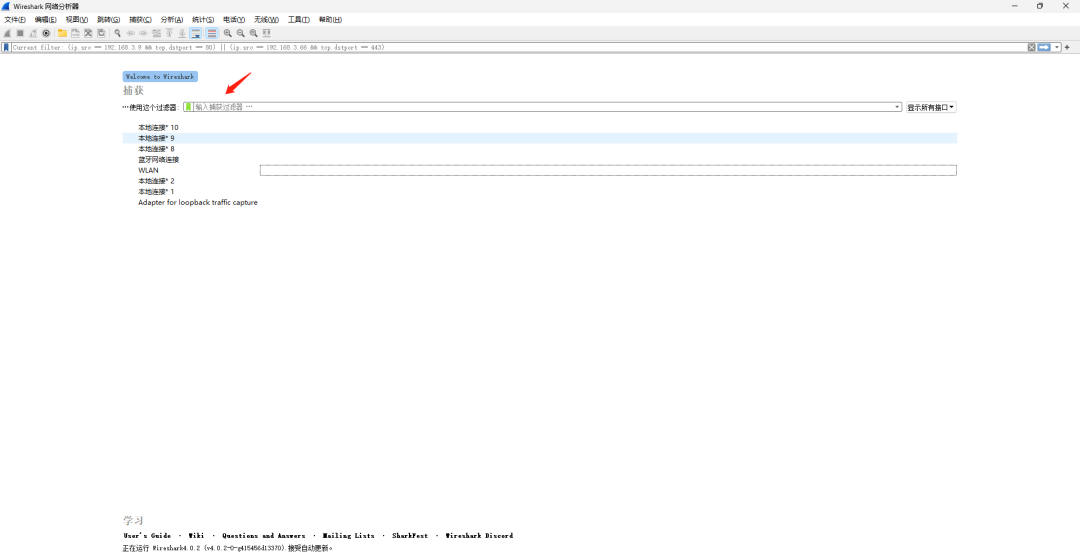Reset text zoom to normal size
Image resolution: width=1080 pixels, height=557 pixels.
(253, 33)
